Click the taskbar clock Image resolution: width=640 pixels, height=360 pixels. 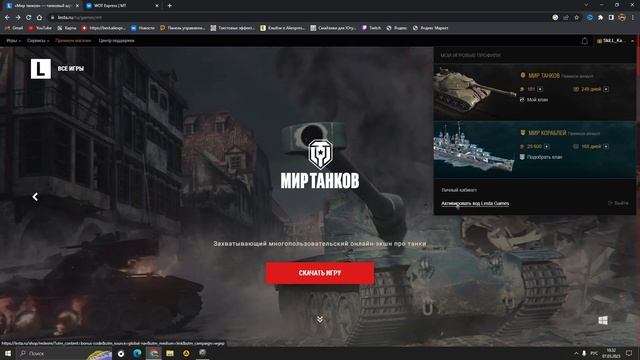click(611, 353)
